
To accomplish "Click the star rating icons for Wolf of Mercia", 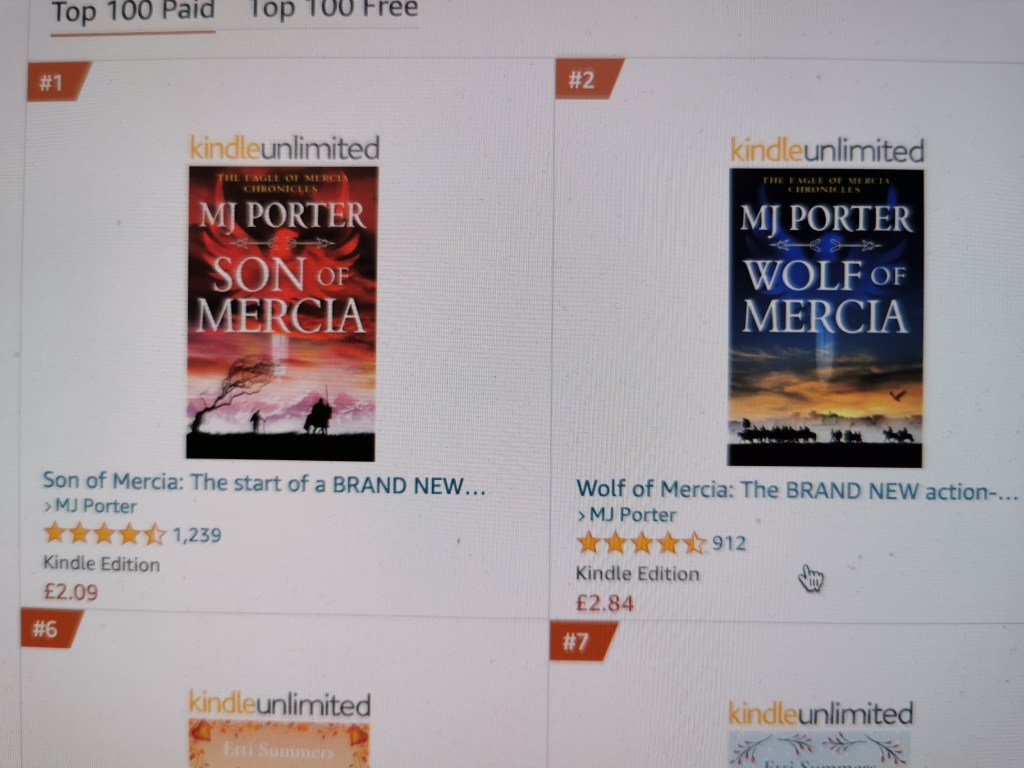I will [641, 543].
